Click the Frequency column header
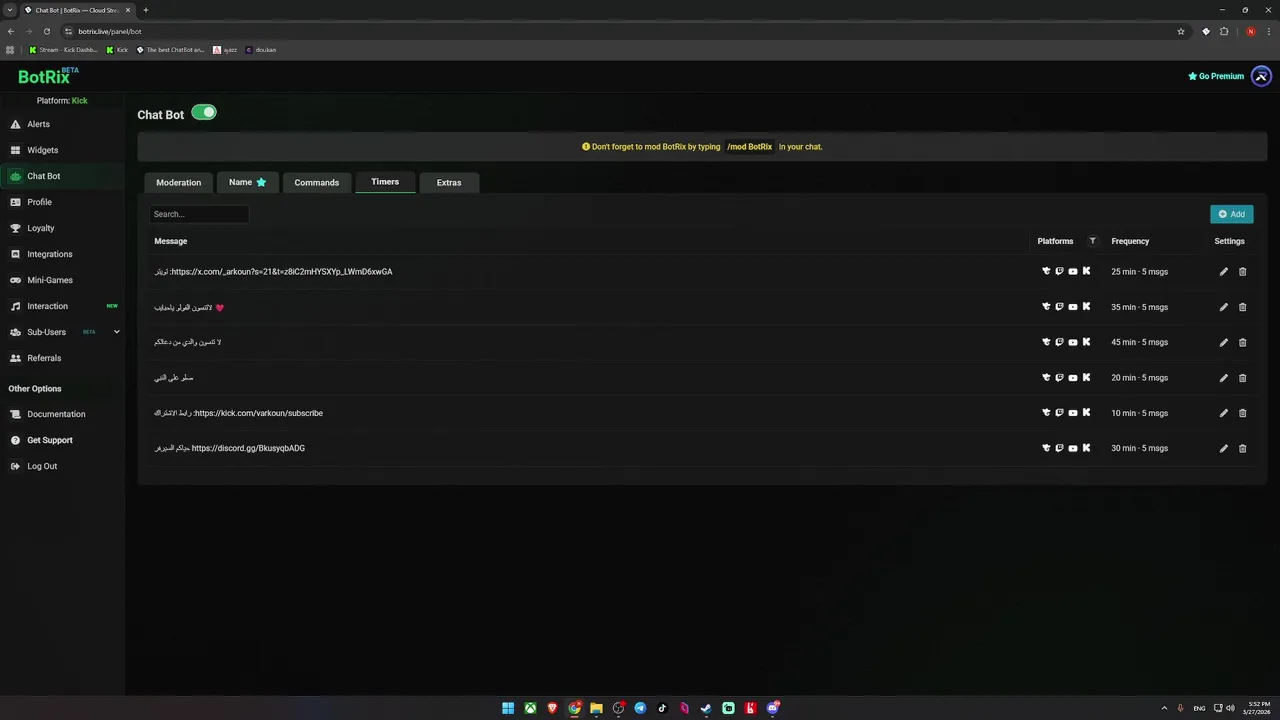This screenshot has height=720, width=1280. click(x=1130, y=241)
